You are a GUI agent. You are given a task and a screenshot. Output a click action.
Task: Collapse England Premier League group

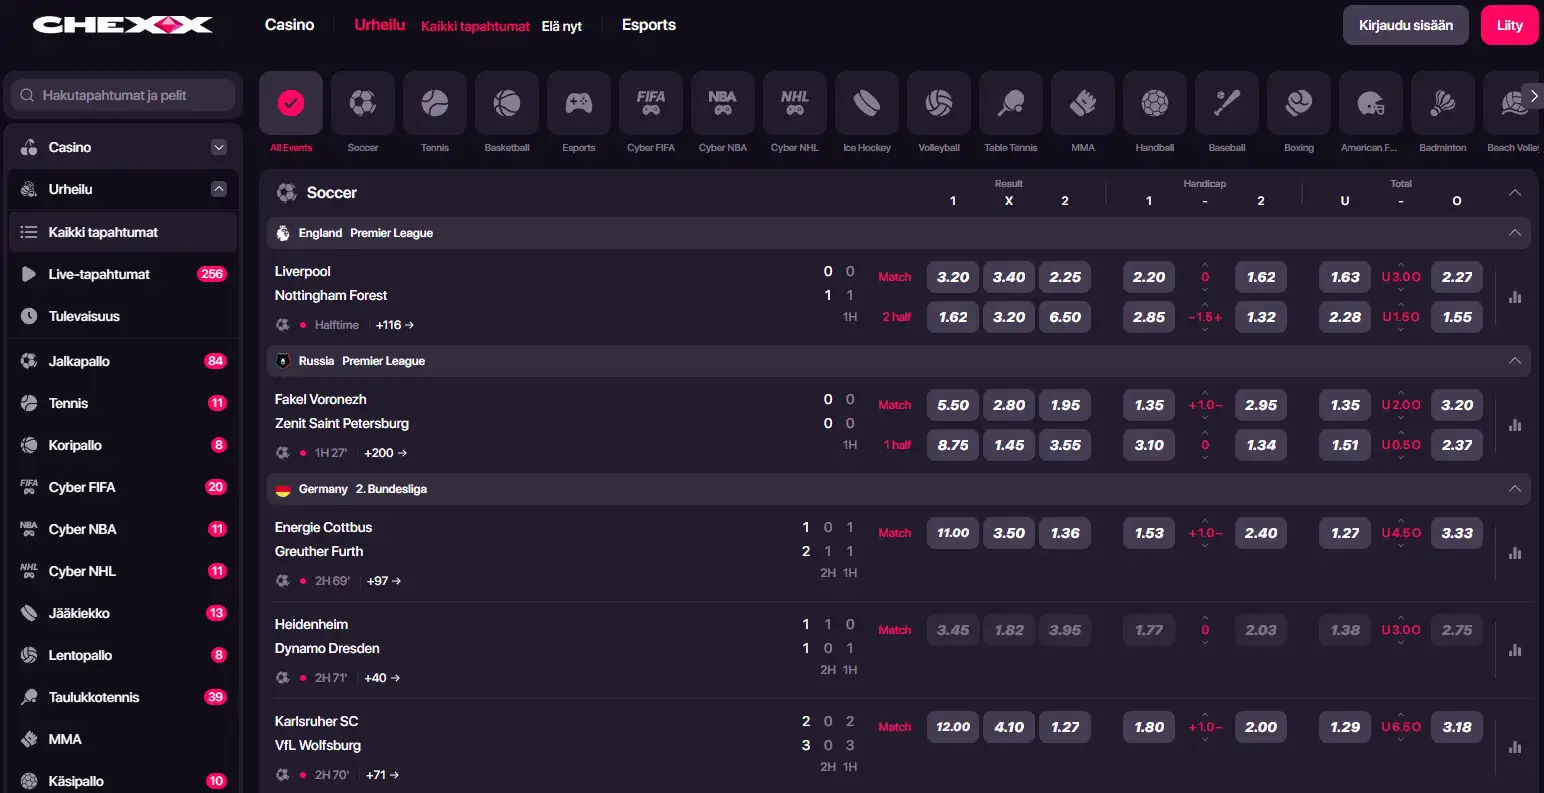click(x=1515, y=233)
